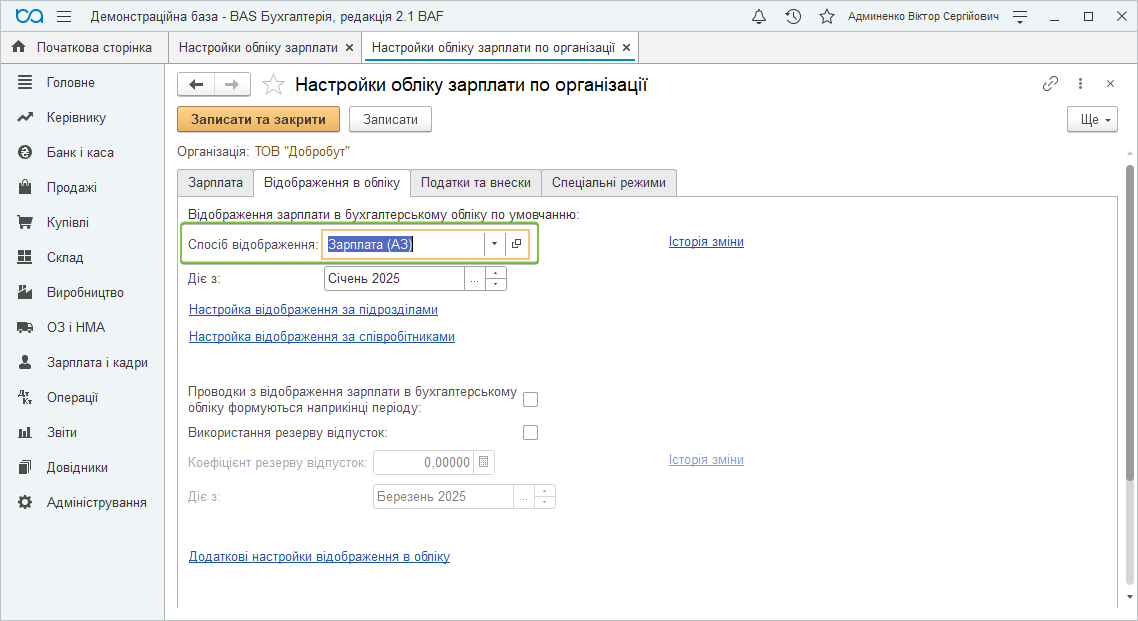Screen dimensions: 1138x621
Task: Open Настройка відображення за підрозділами link
Action: click(x=313, y=310)
